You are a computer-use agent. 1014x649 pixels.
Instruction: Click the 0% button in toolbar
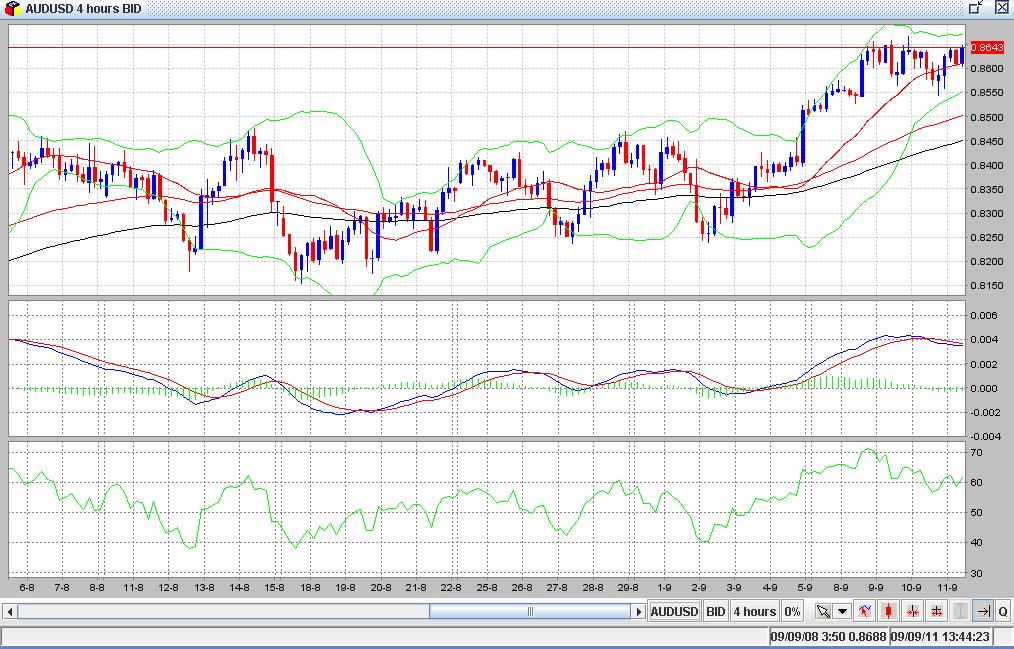(792, 611)
